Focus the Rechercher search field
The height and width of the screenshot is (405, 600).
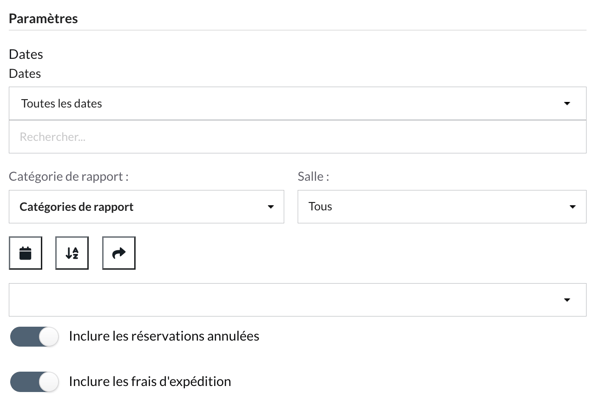[x=298, y=137]
